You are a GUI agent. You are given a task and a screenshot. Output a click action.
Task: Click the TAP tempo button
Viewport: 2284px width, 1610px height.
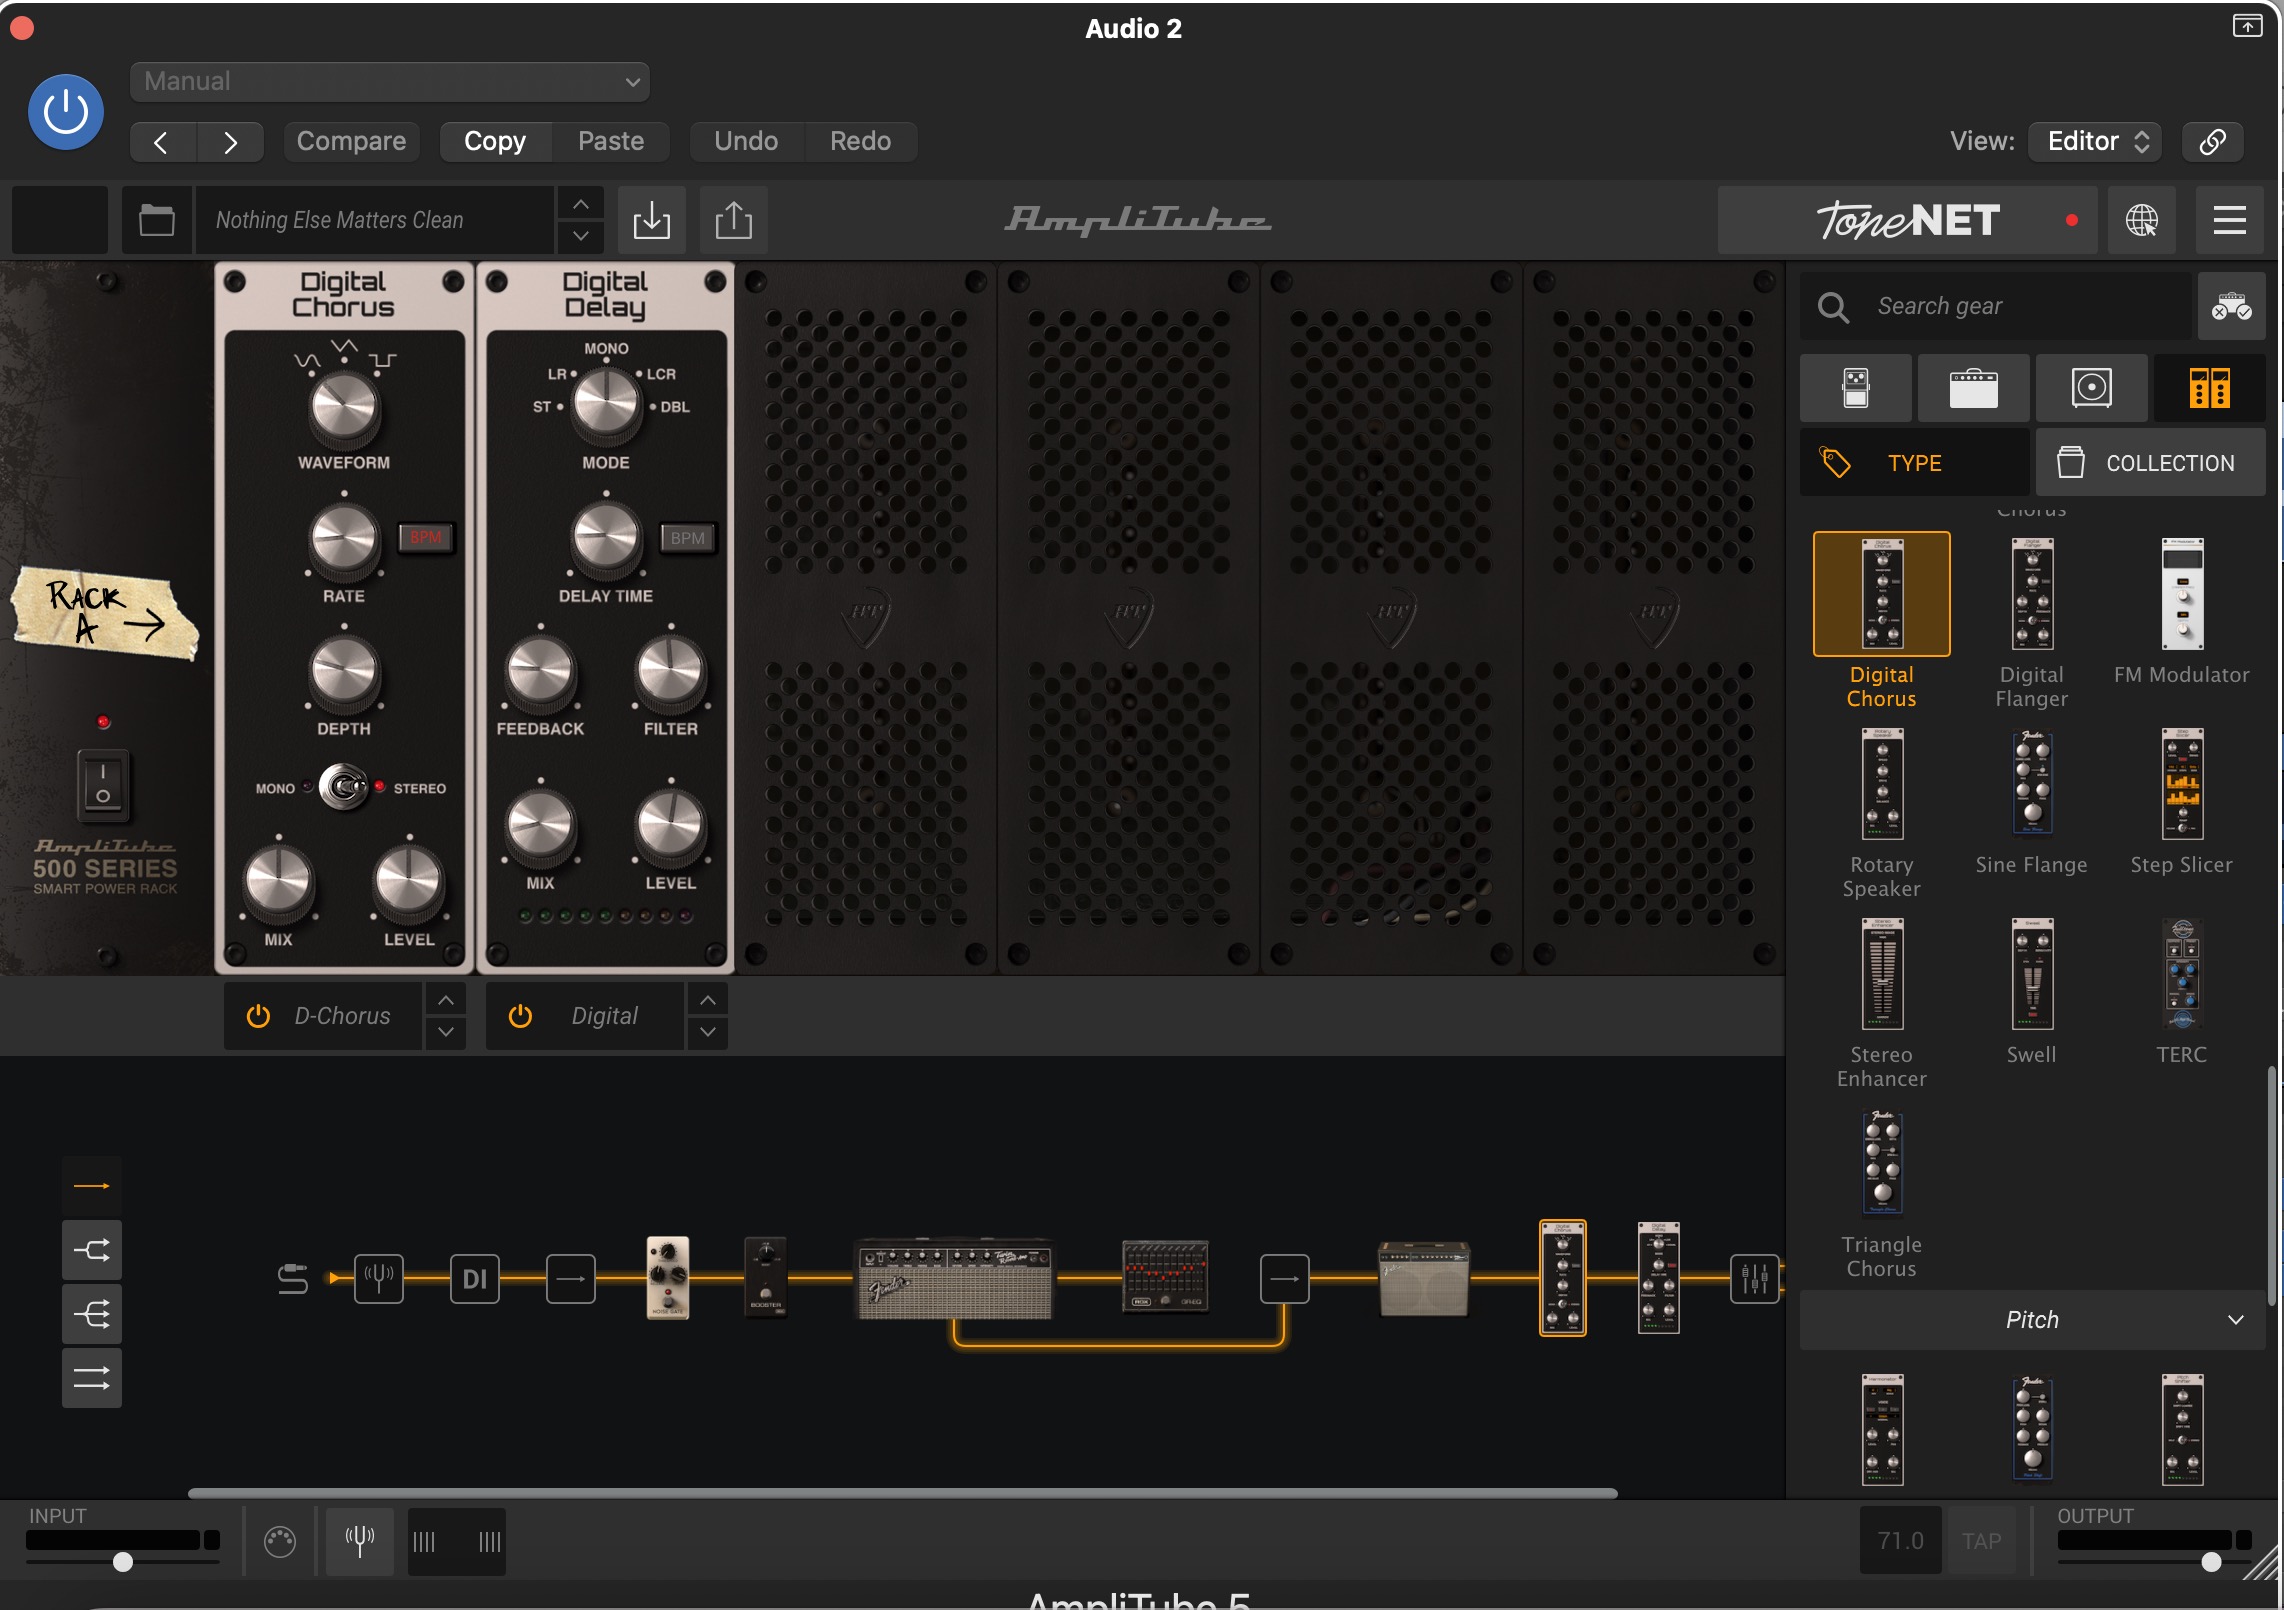coord(1981,1541)
